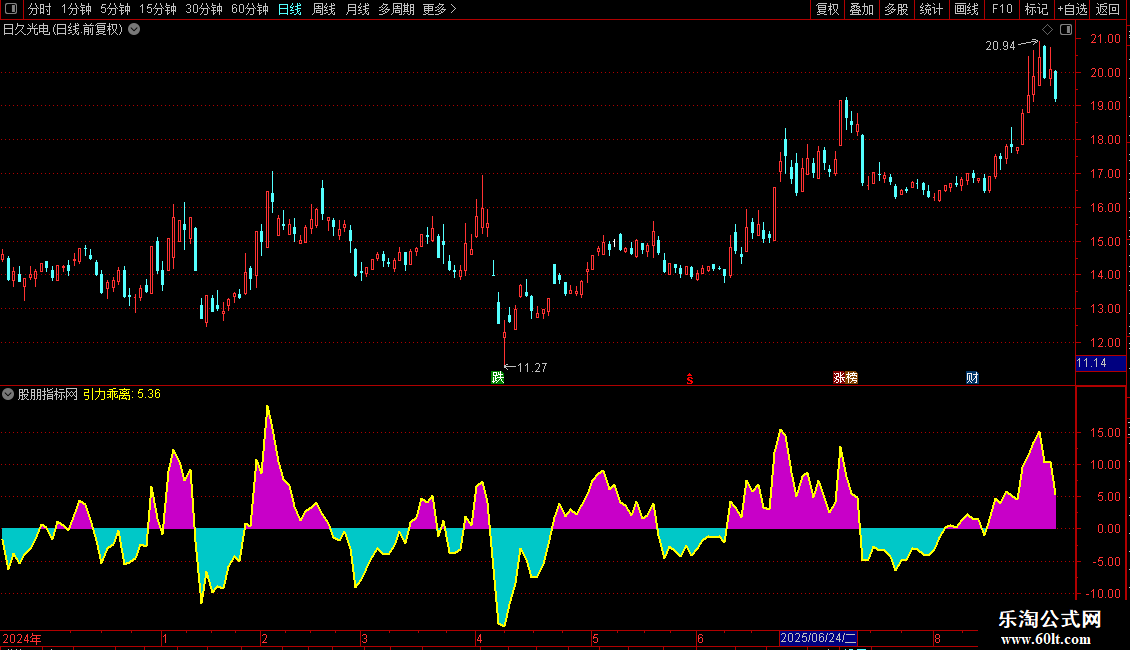Add stock via +自选 button
Viewport: 1130px width, 650px height.
click(x=1072, y=9)
